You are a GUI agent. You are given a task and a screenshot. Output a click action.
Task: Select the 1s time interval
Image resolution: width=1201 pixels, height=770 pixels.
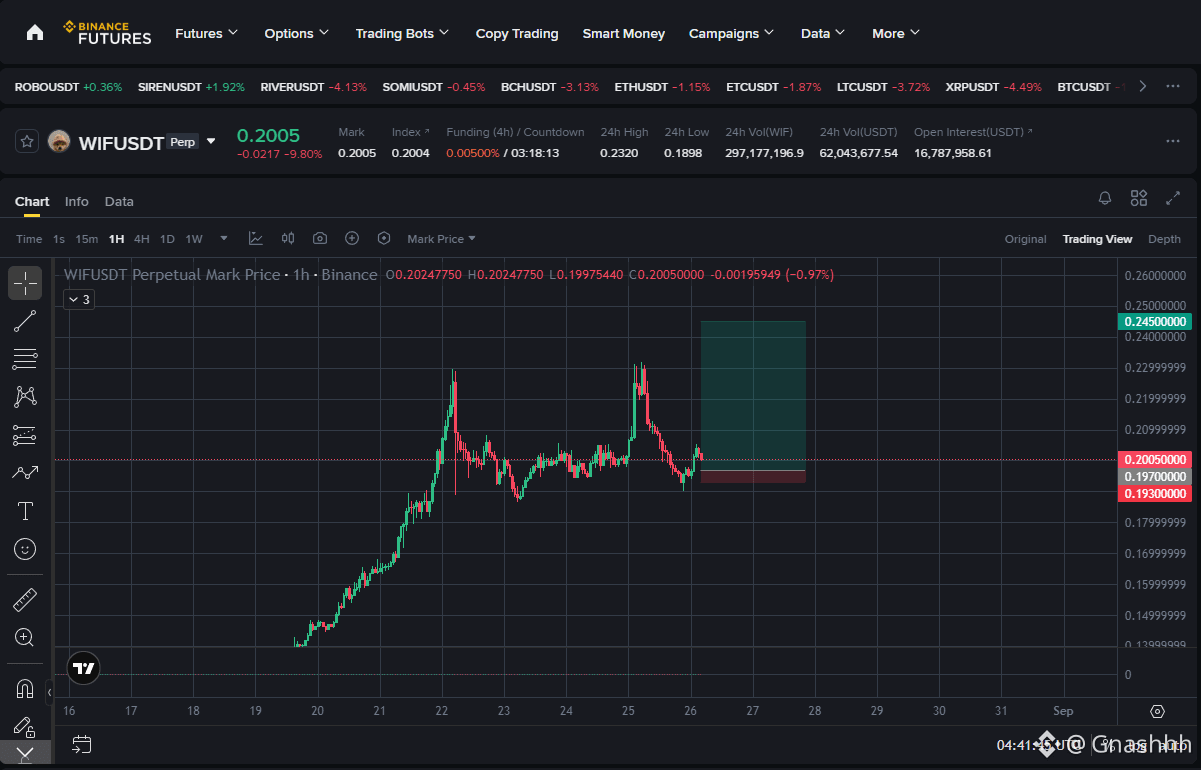(59, 239)
